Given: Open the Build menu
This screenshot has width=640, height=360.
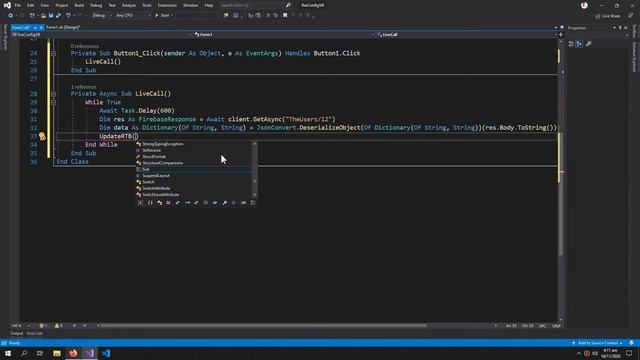Looking at the screenshot, I should pyautogui.click(x=79, y=5).
